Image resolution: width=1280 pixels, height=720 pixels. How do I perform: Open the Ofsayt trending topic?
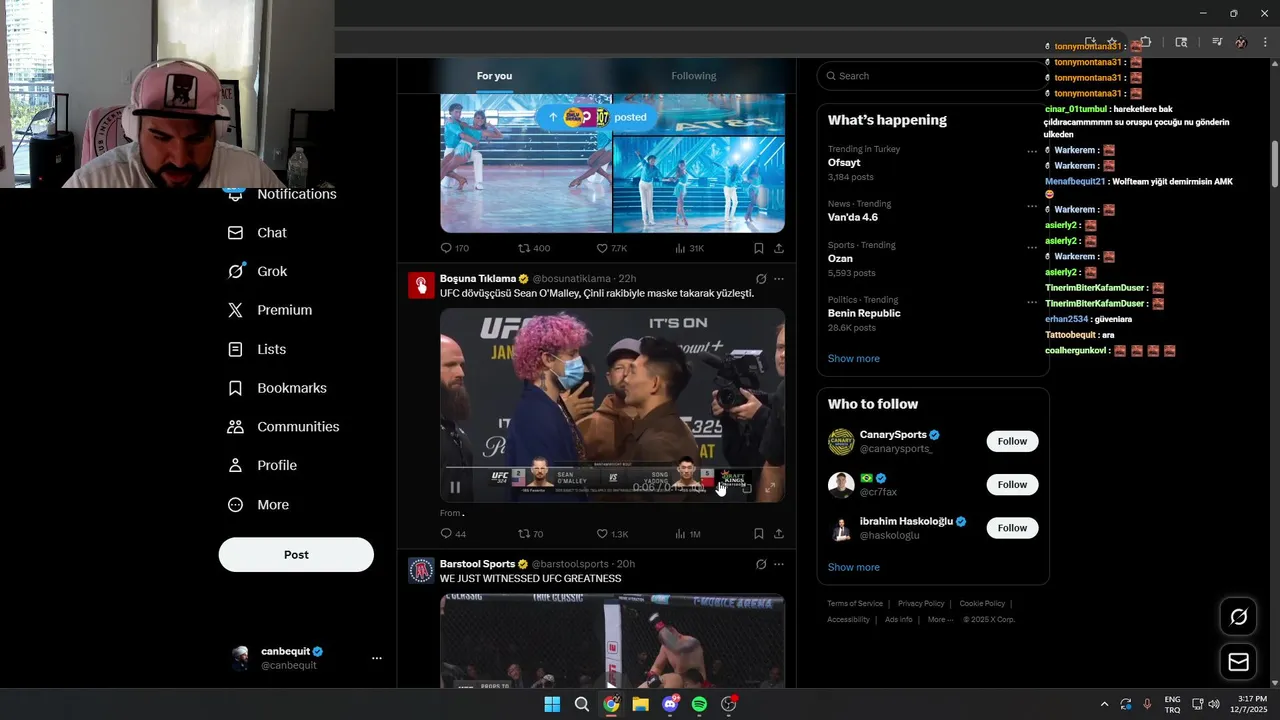pyautogui.click(x=844, y=163)
